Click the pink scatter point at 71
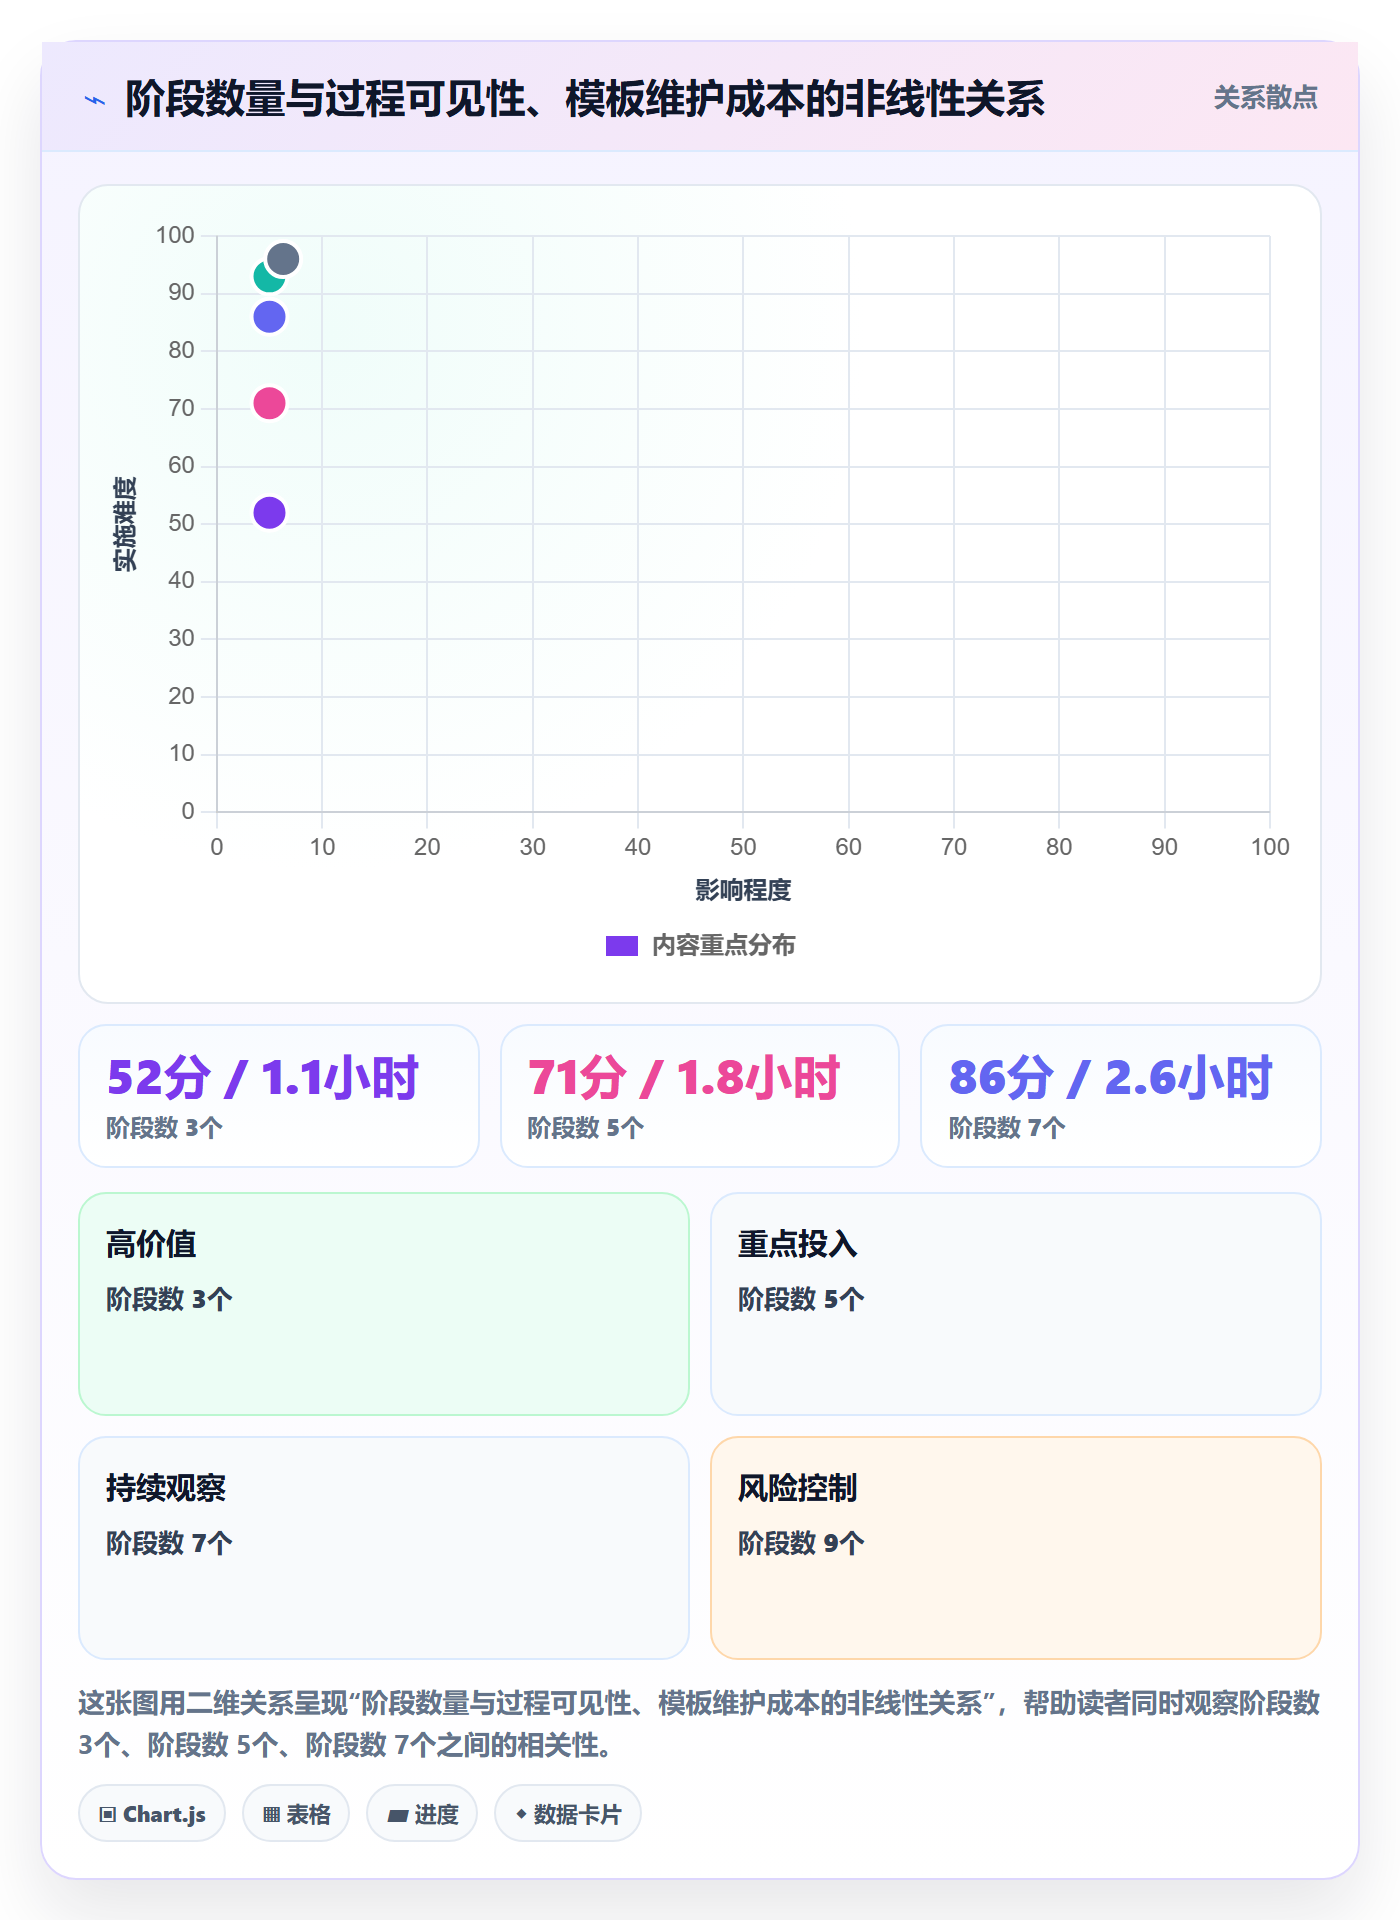Image resolution: width=1400 pixels, height=1920 pixels. point(269,404)
